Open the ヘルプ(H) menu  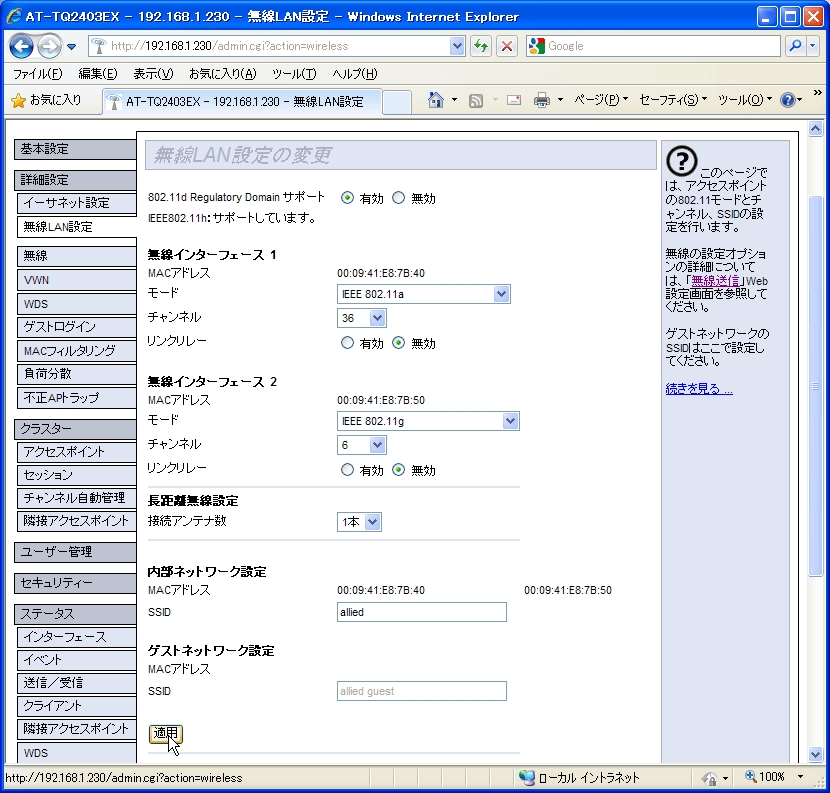(x=354, y=74)
